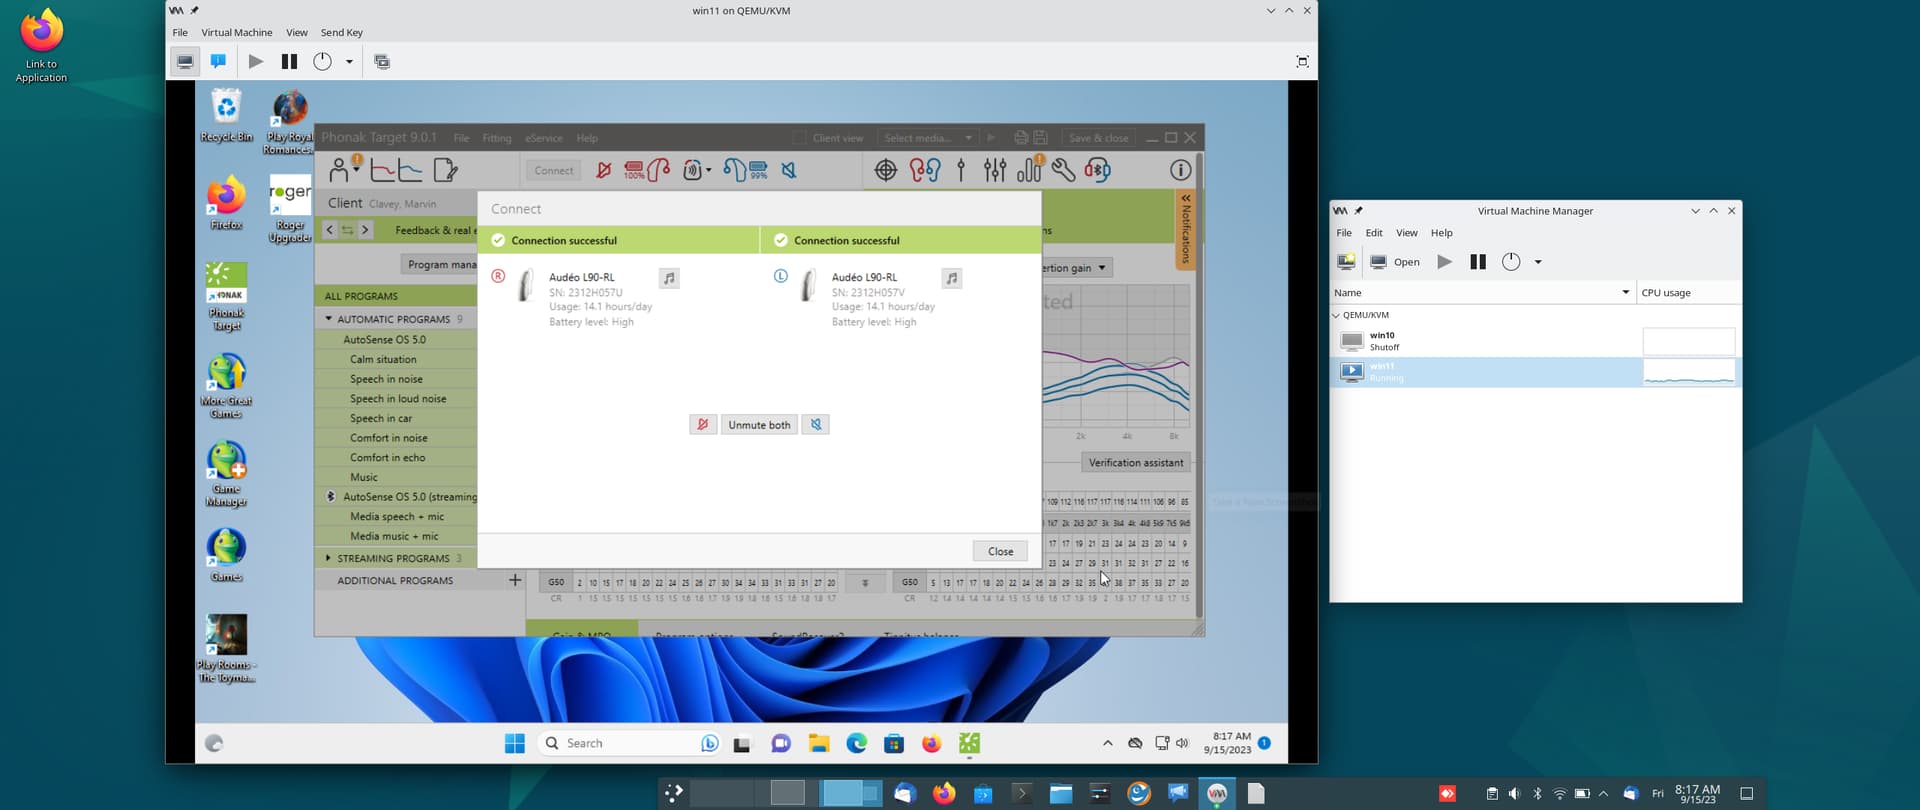Open the two-ears feedback test icon
The image size is (1920, 810).
click(925, 170)
